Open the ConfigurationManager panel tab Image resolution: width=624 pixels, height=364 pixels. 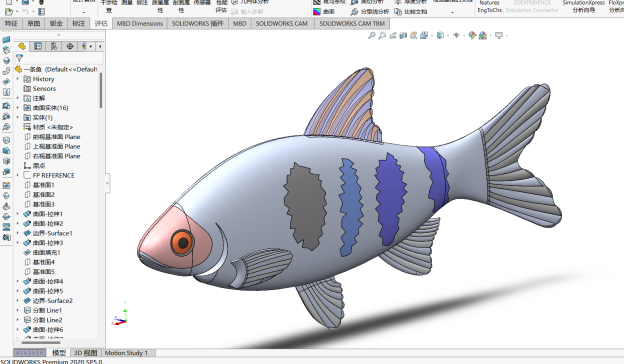click(54, 47)
